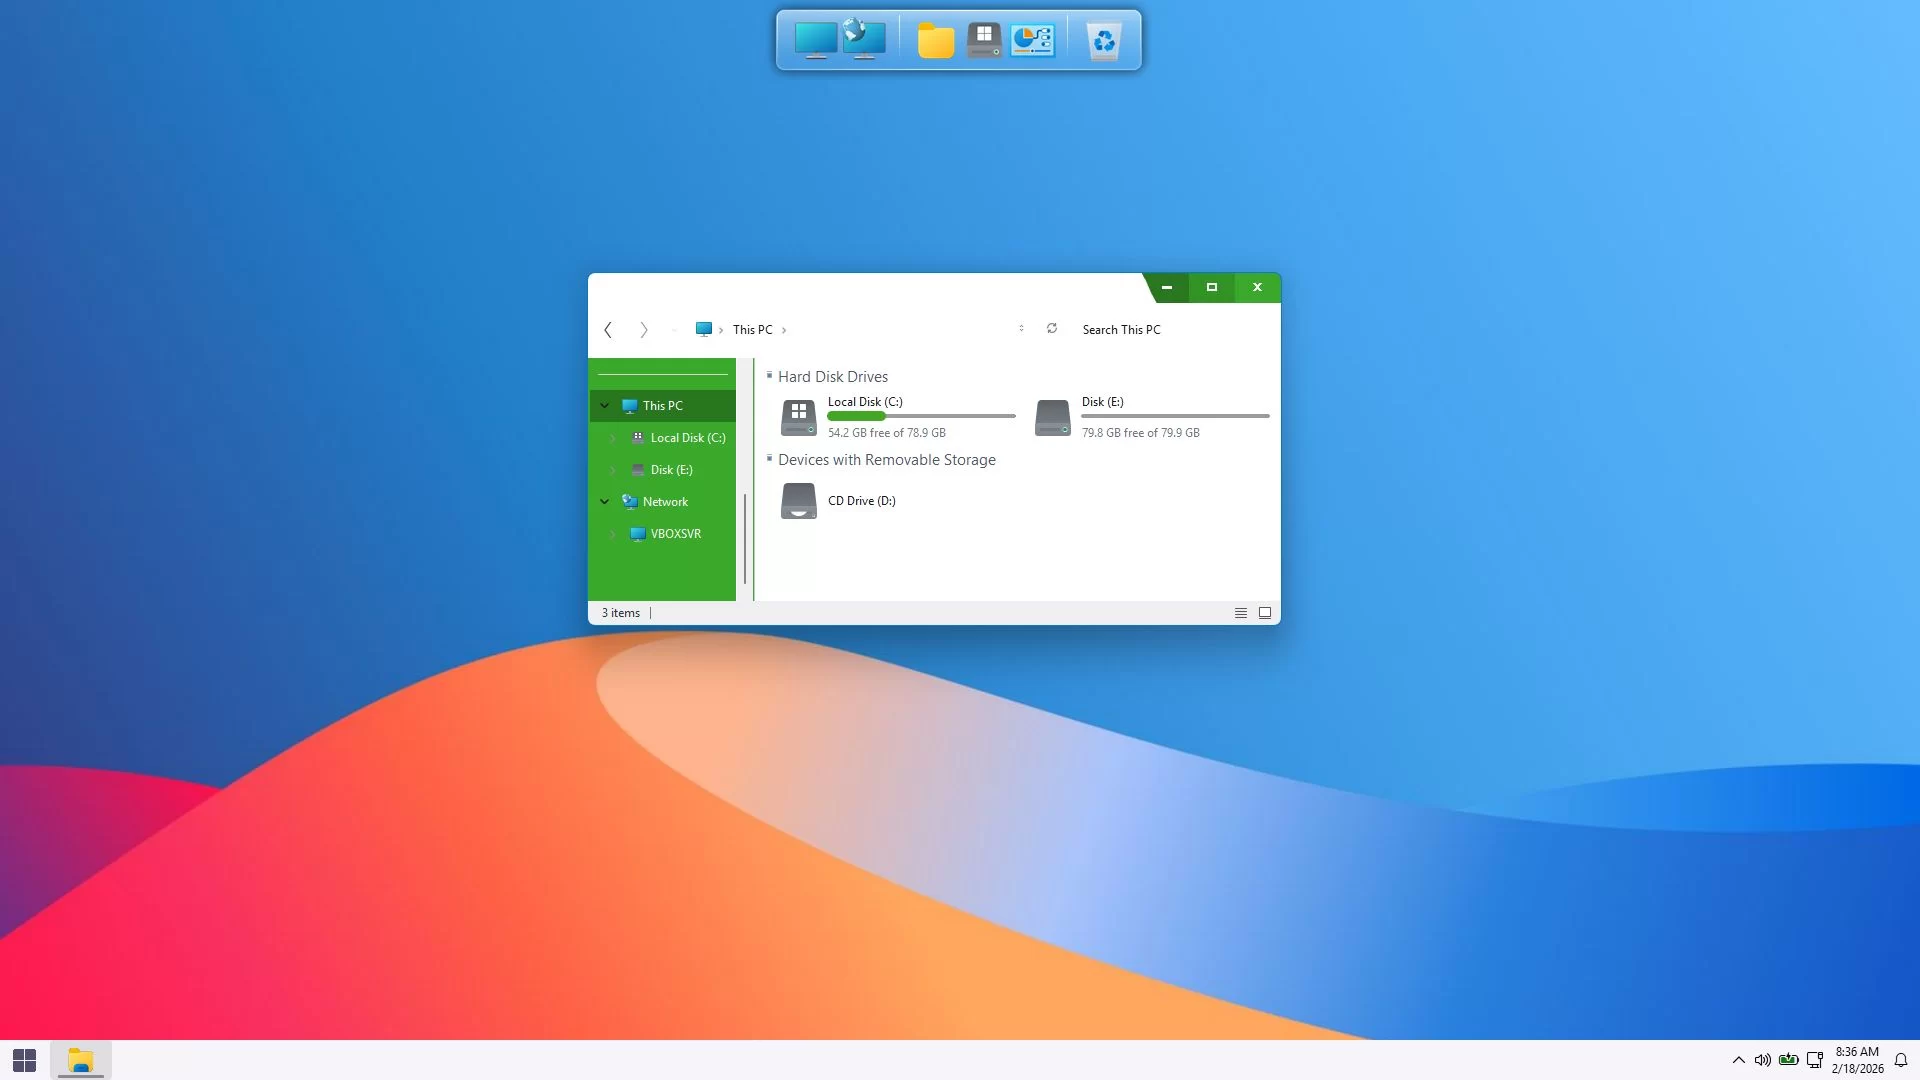
Task: Click the Local Disk (C:) usage bar
Action: click(920, 416)
